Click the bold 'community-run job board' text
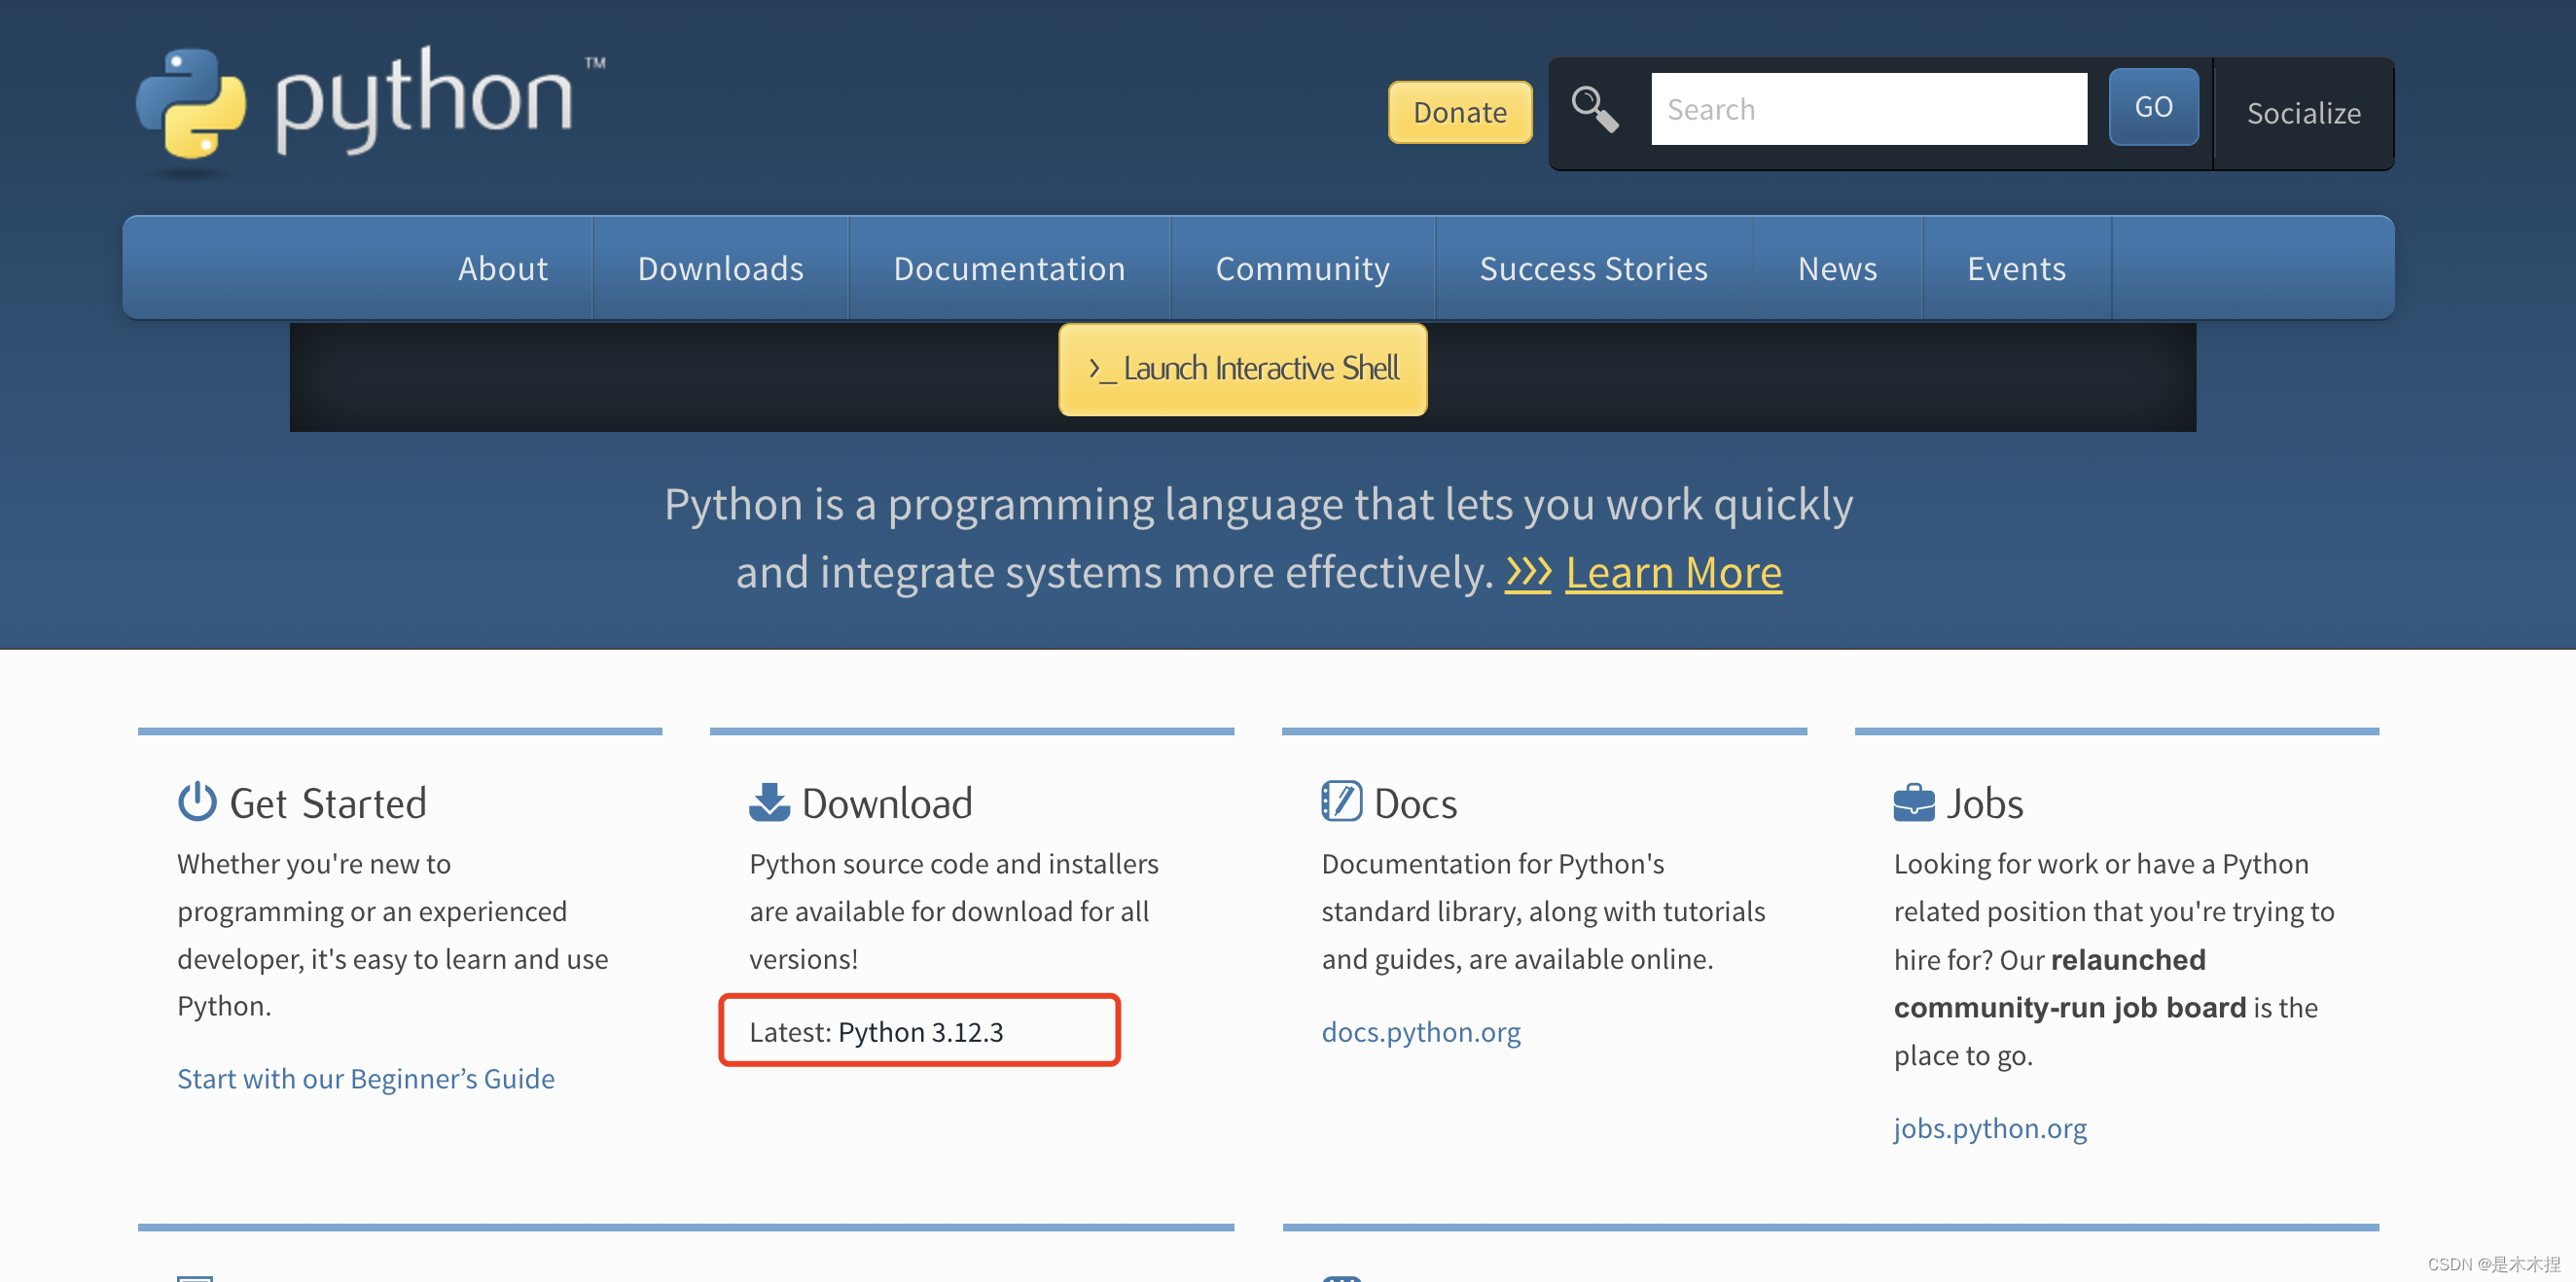The image size is (2576, 1282). point(2069,1007)
